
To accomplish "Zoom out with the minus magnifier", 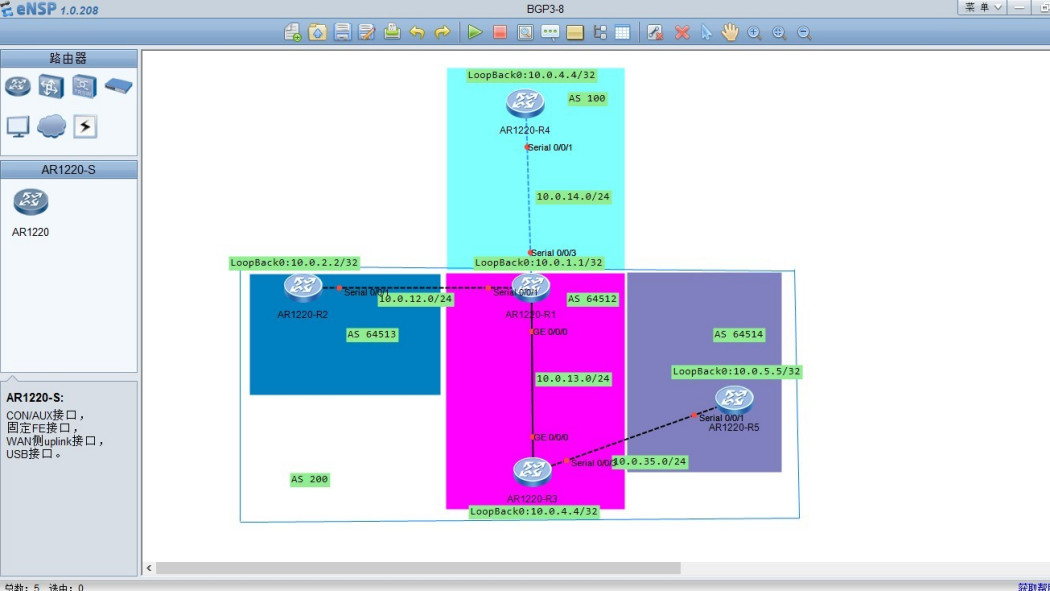I will click(804, 32).
